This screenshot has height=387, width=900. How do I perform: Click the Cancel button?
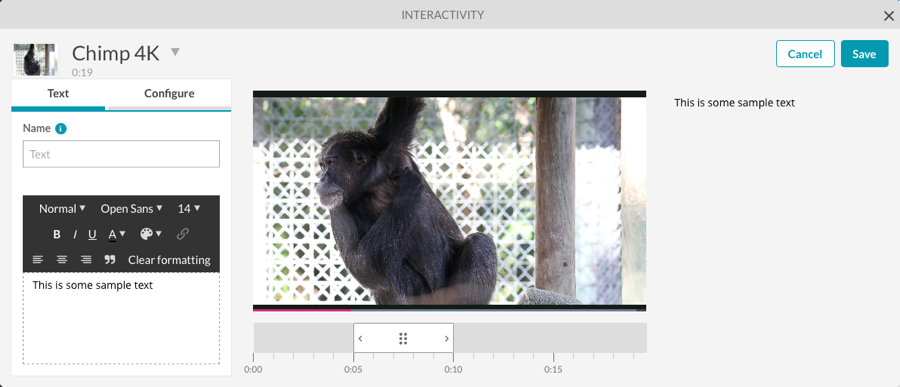(x=805, y=54)
